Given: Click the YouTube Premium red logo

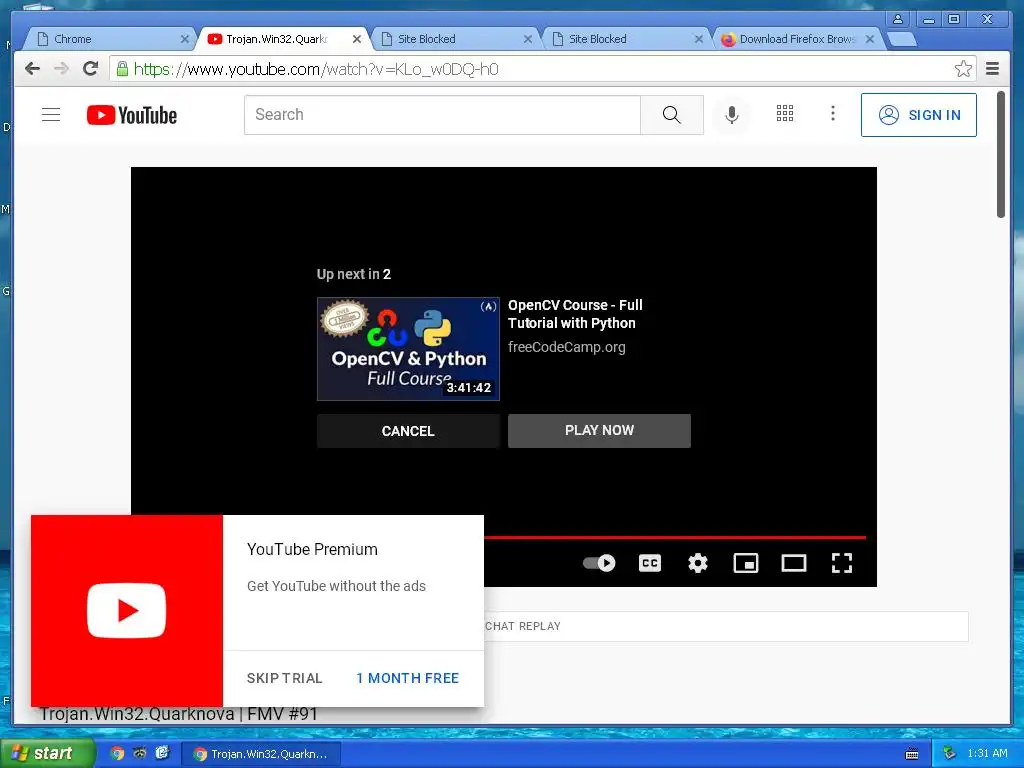Looking at the screenshot, I should (127, 611).
